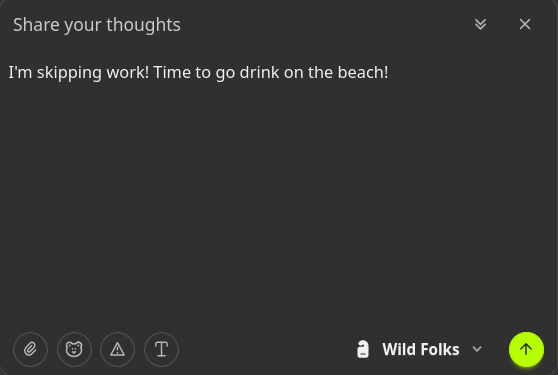Attach a file with the paperclip icon
This screenshot has height=375, width=558.
pyautogui.click(x=30, y=349)
